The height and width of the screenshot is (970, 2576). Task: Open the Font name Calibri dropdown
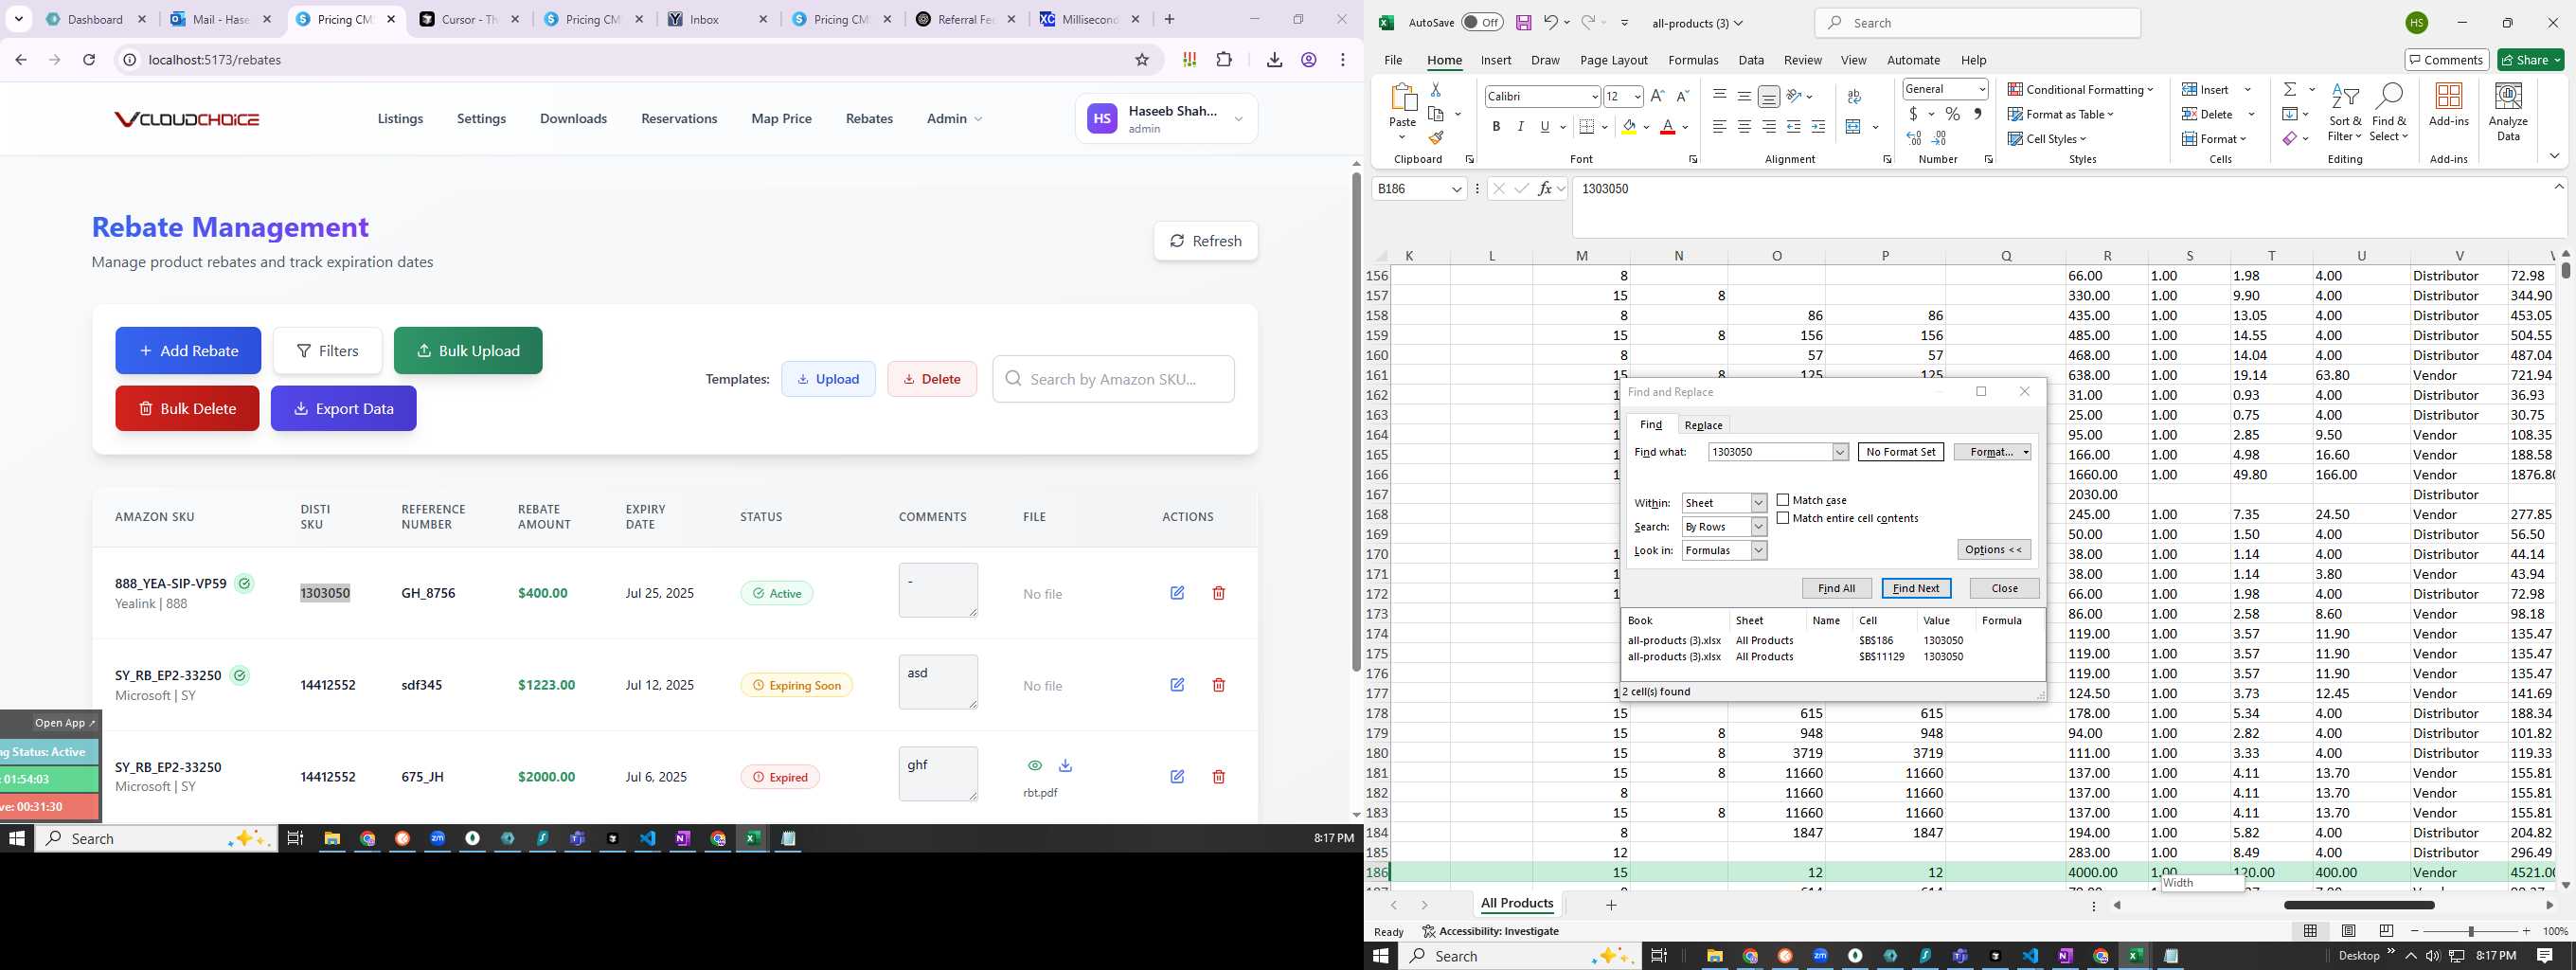pyautogui.click(x=1594, y=96)
